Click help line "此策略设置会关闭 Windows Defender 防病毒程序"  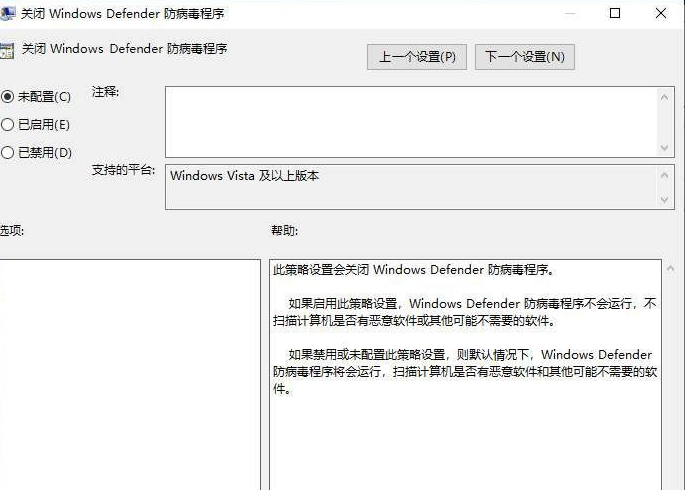pyautogui.click(x=414, y=269)
